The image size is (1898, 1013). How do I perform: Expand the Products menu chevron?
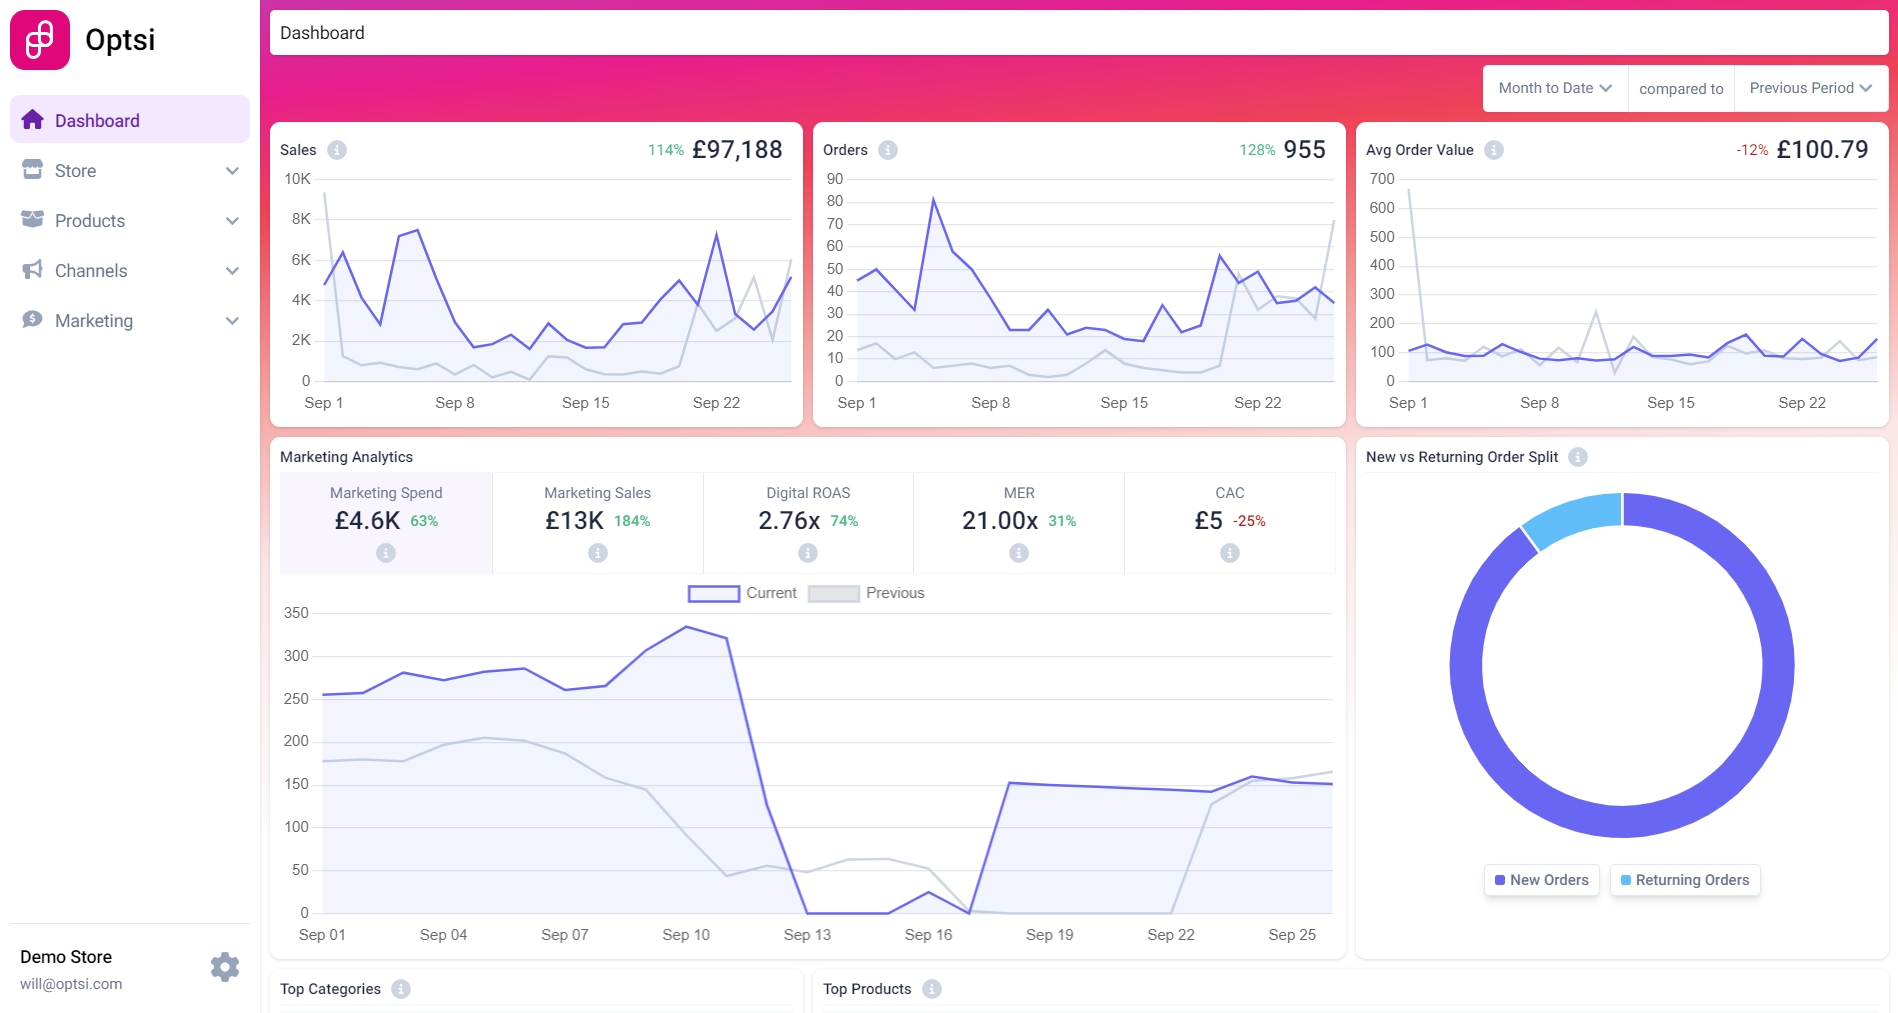(232, 221)
